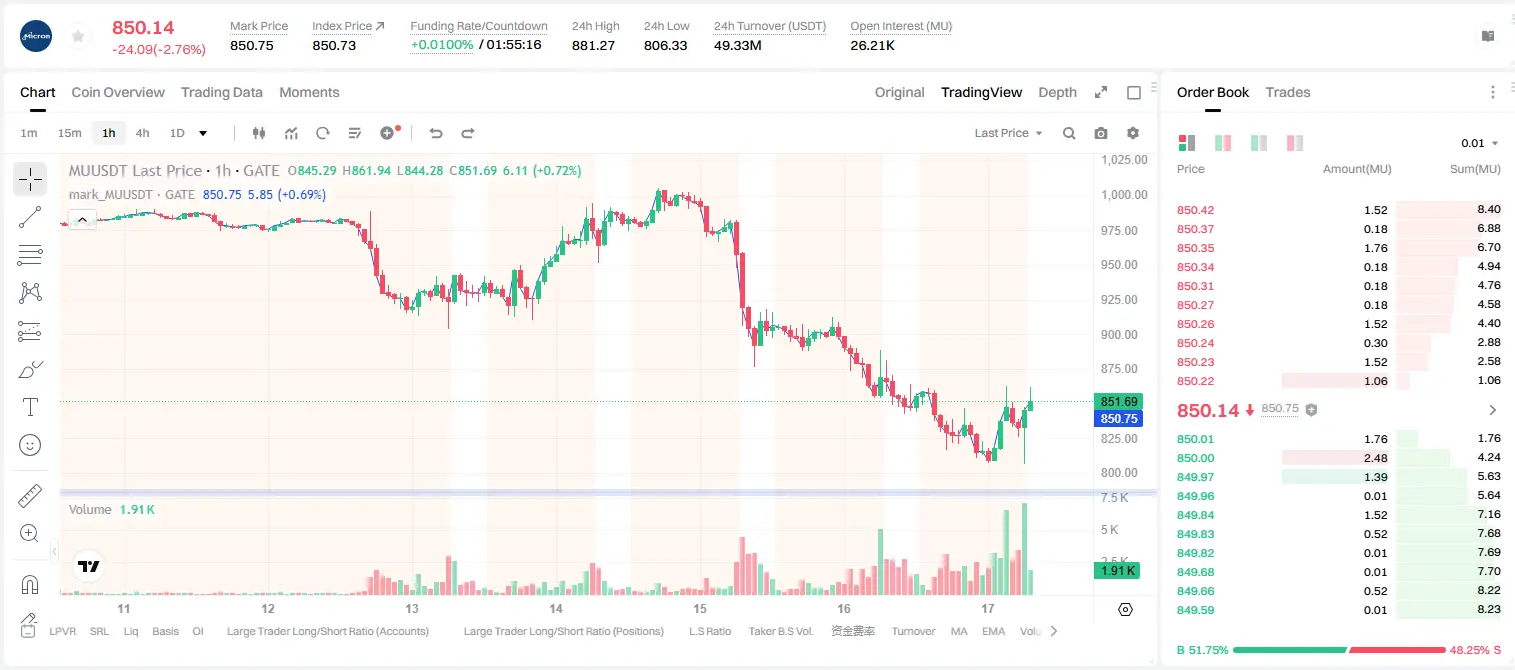Toggle the magnet snap mode

pos(30,585)
